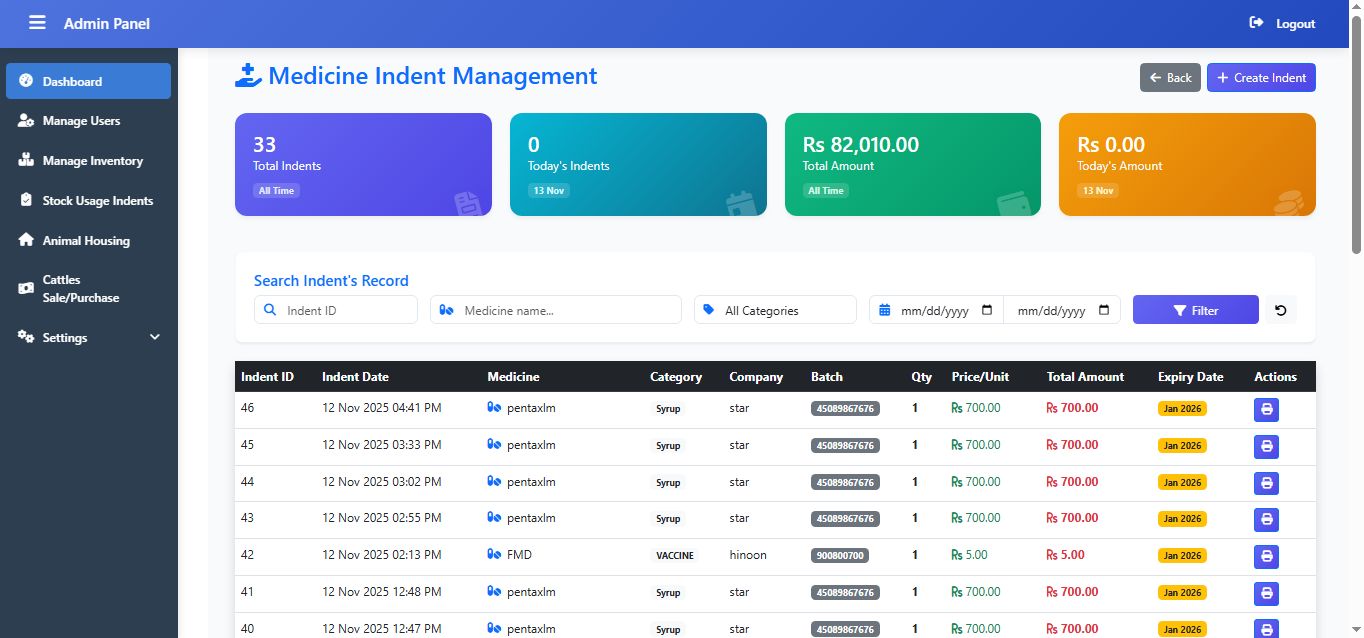
Task: Select Animal Housing in sidebar
Action: tap(86, 241)
